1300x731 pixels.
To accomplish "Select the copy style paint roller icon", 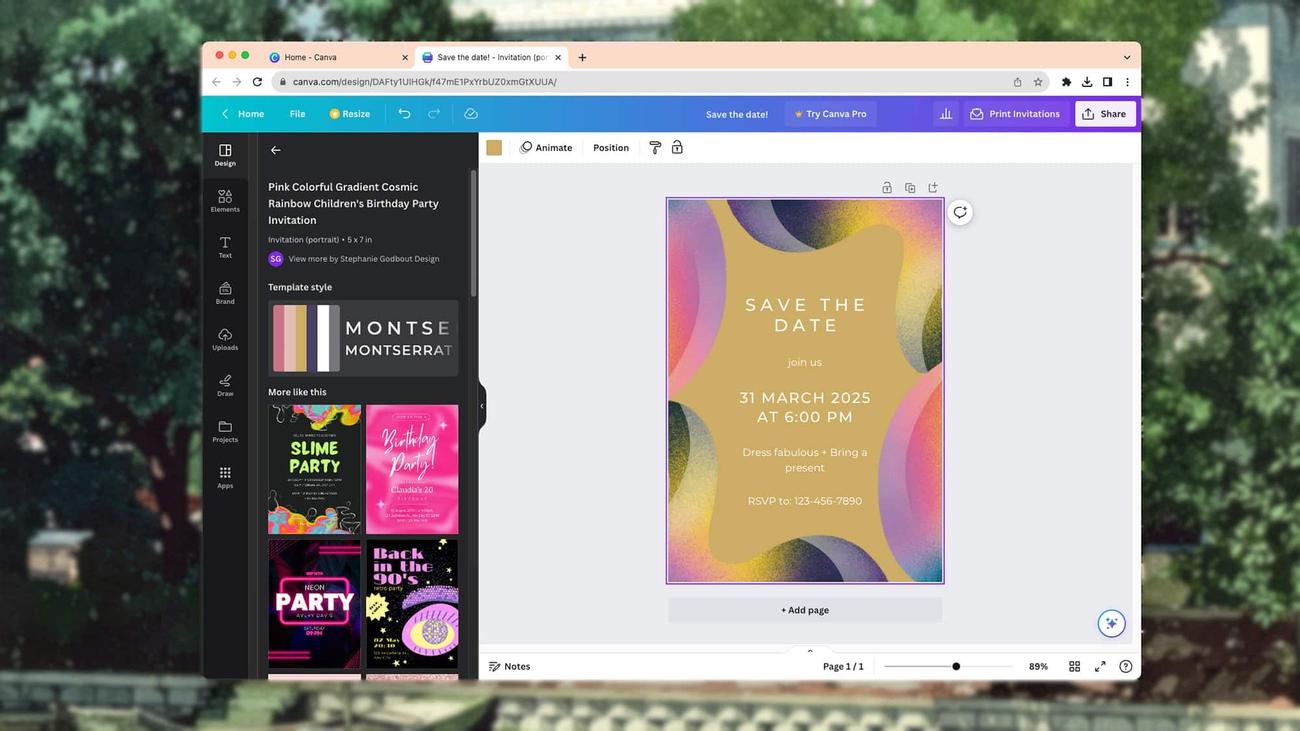I will [x=655, y=147].
